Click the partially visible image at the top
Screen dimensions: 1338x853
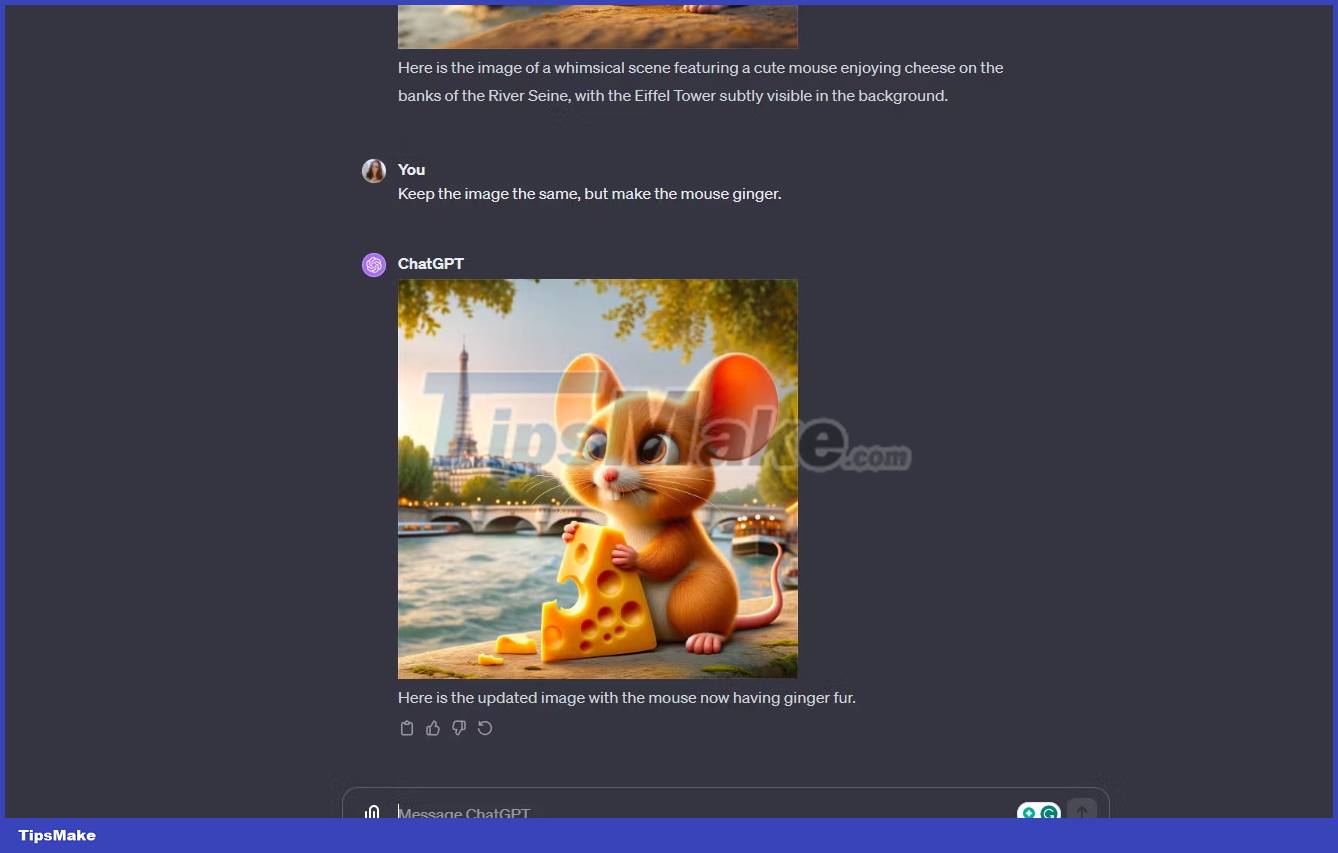click(597, 25)
